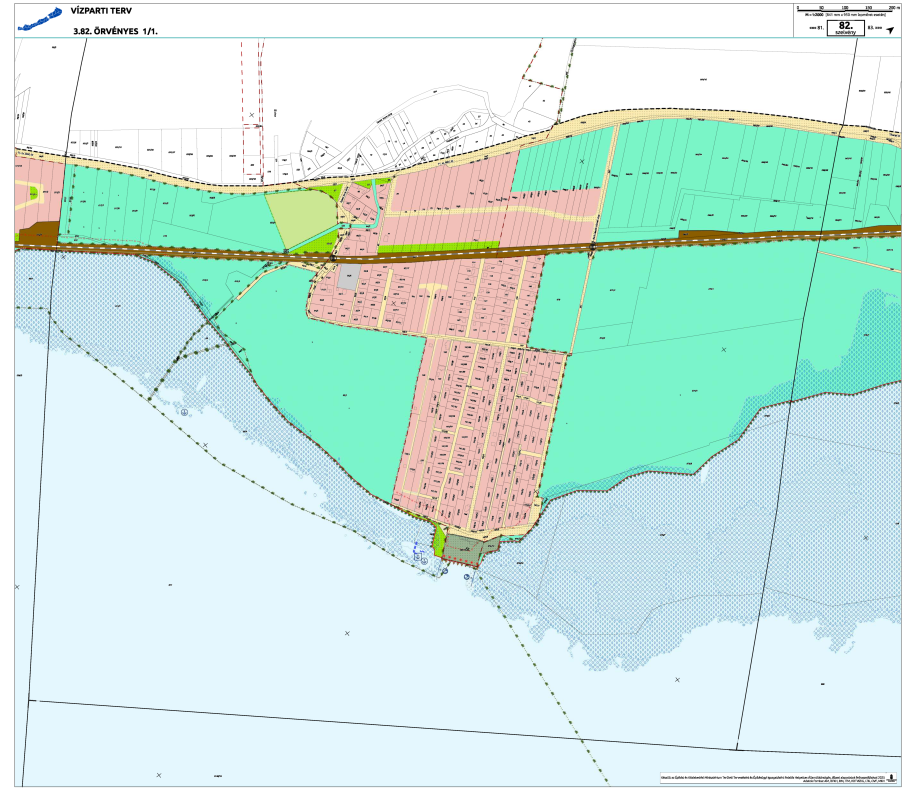Click the circular anchor symbol beside the harbor square

click(x=424, y=562)
